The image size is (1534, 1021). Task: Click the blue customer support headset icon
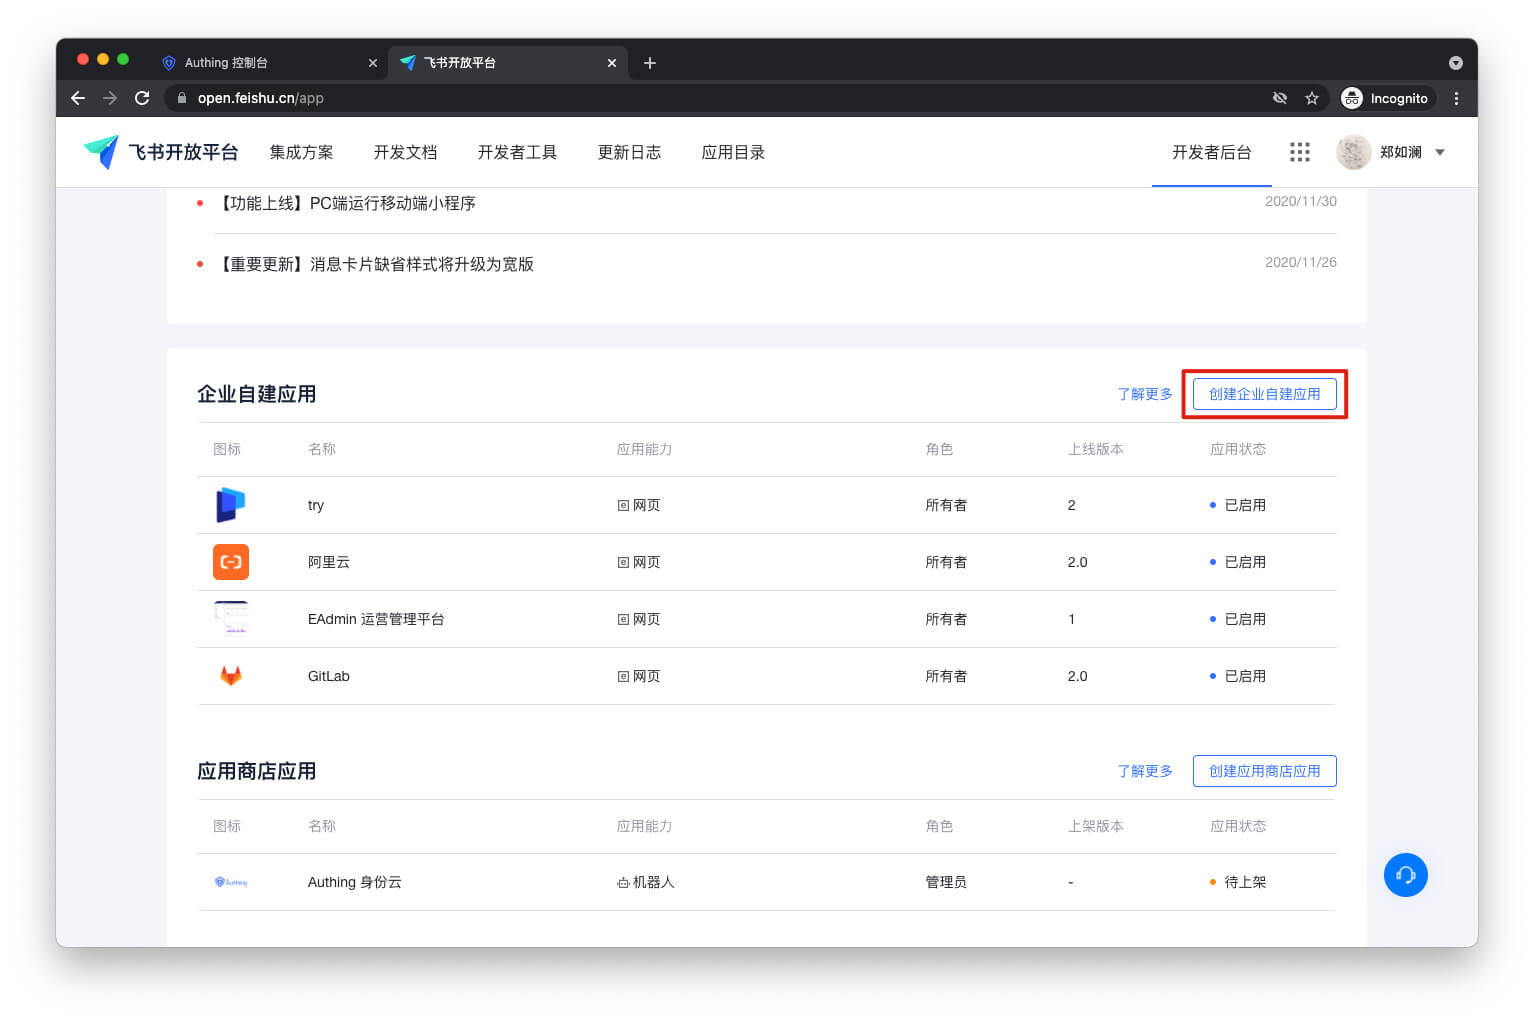click(x=1405, y=875)
